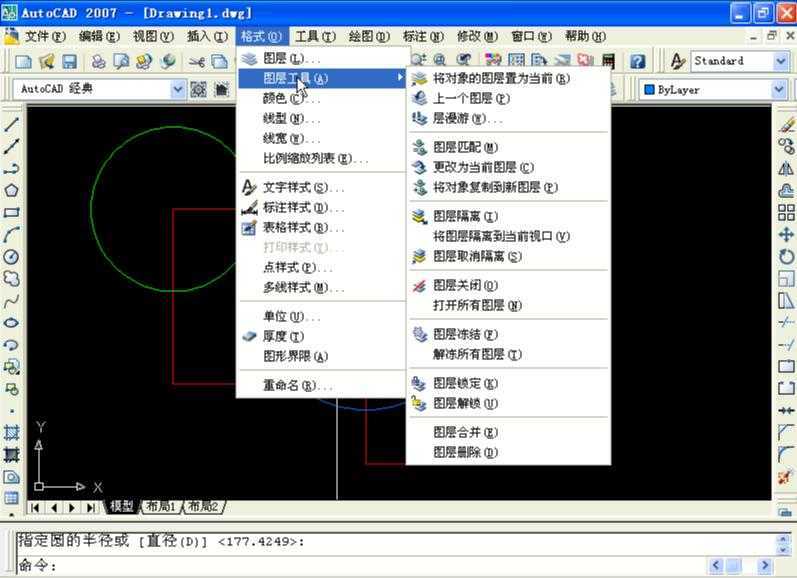Screen dimensions: 797x578
Task: Choose 层漫游(W)... in submenu
Action: [x=509, y=118]
